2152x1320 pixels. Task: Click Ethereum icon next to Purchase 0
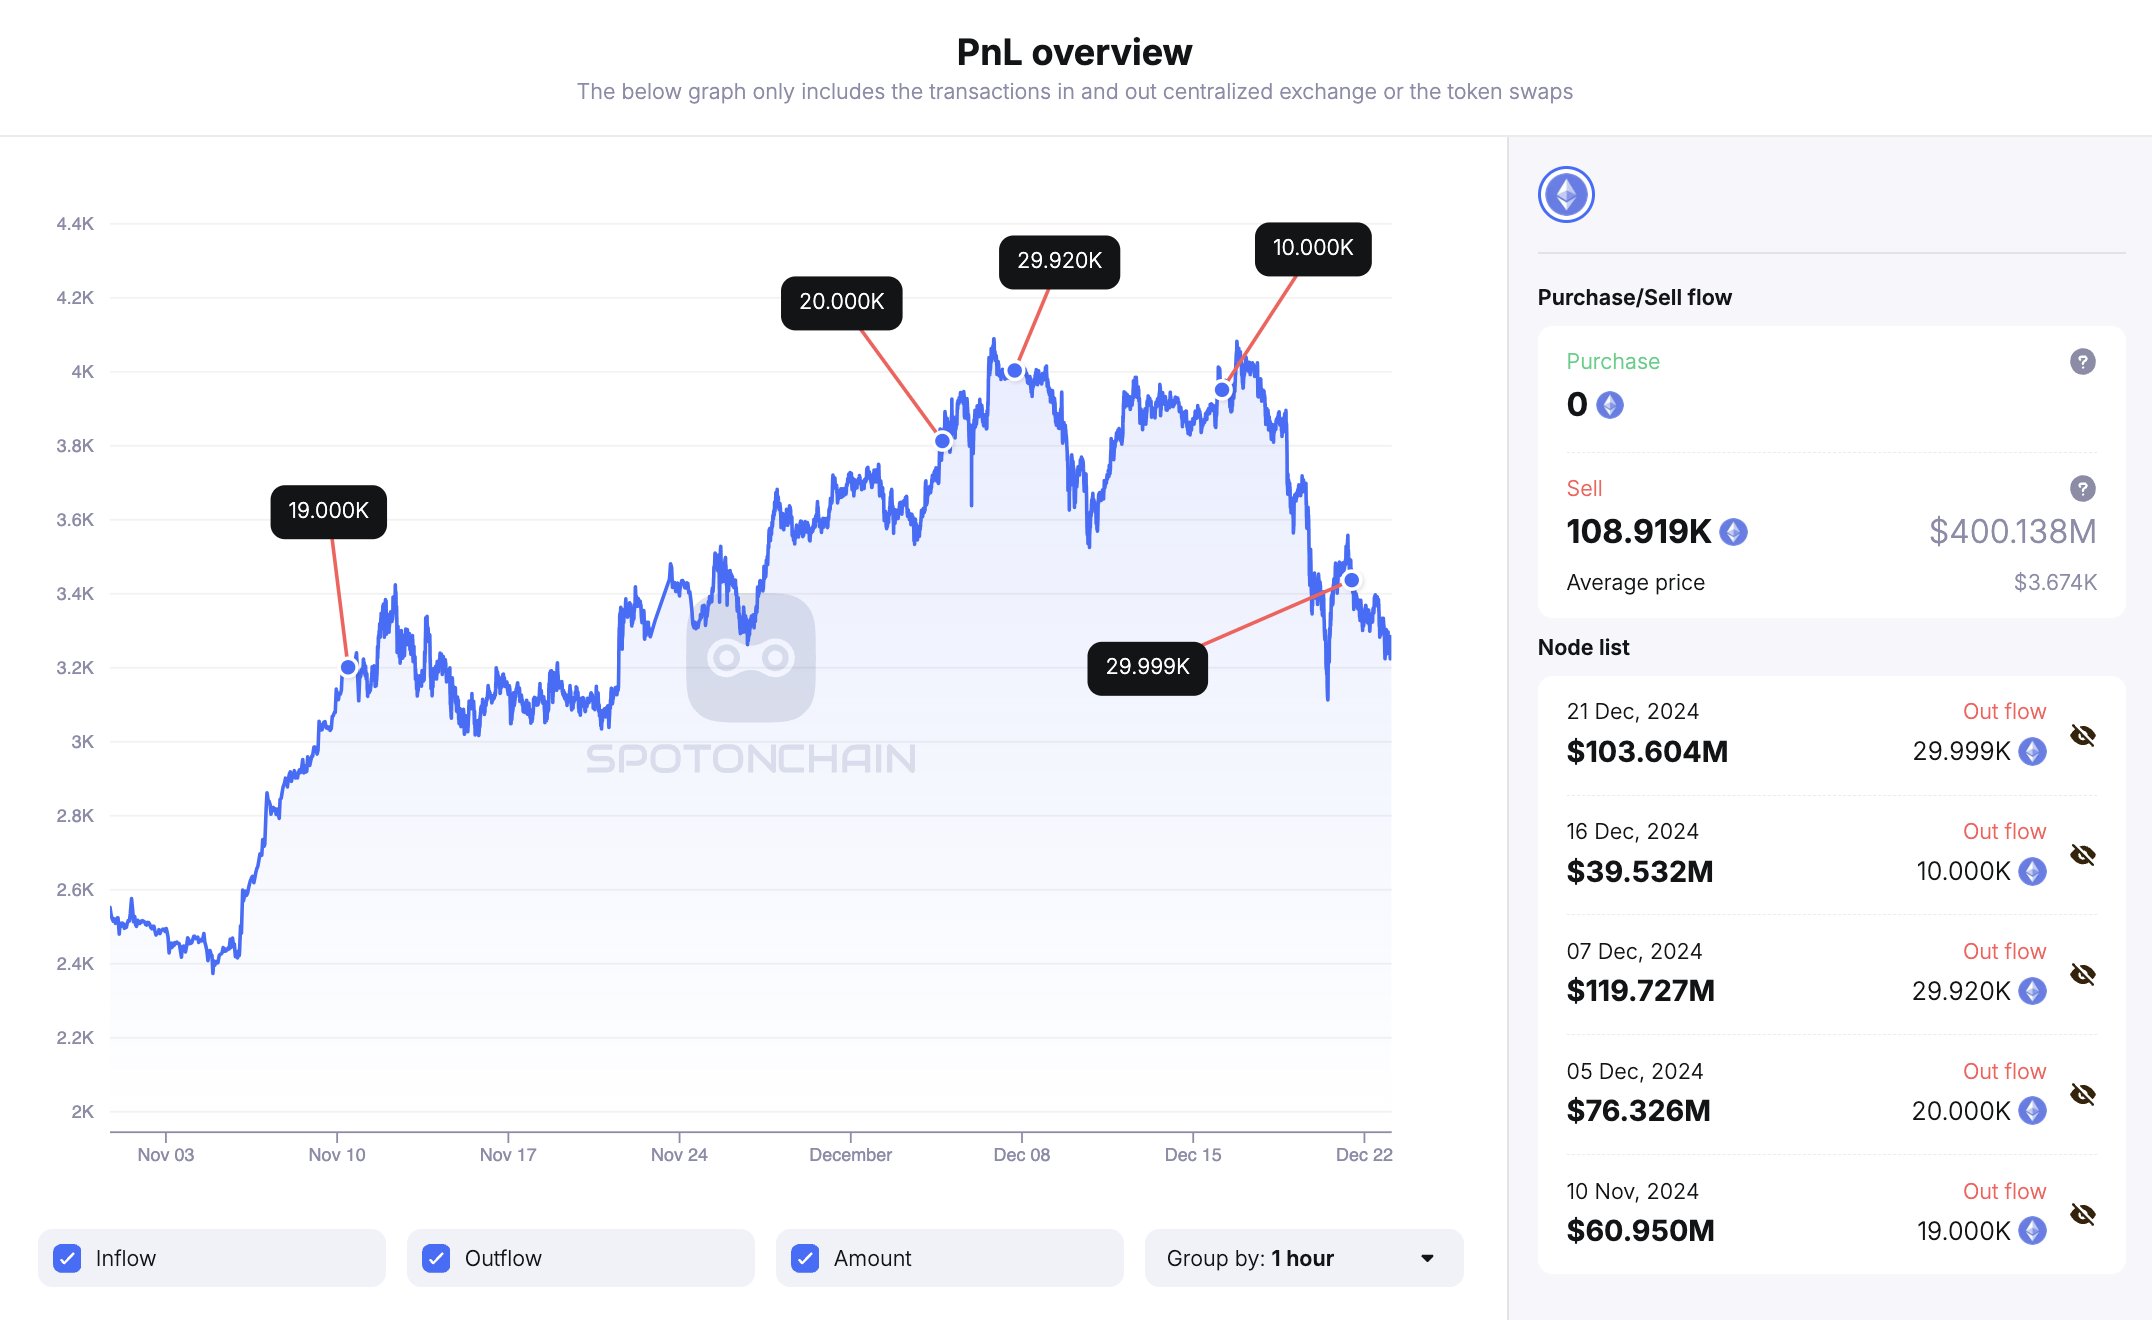(1610, 405)
